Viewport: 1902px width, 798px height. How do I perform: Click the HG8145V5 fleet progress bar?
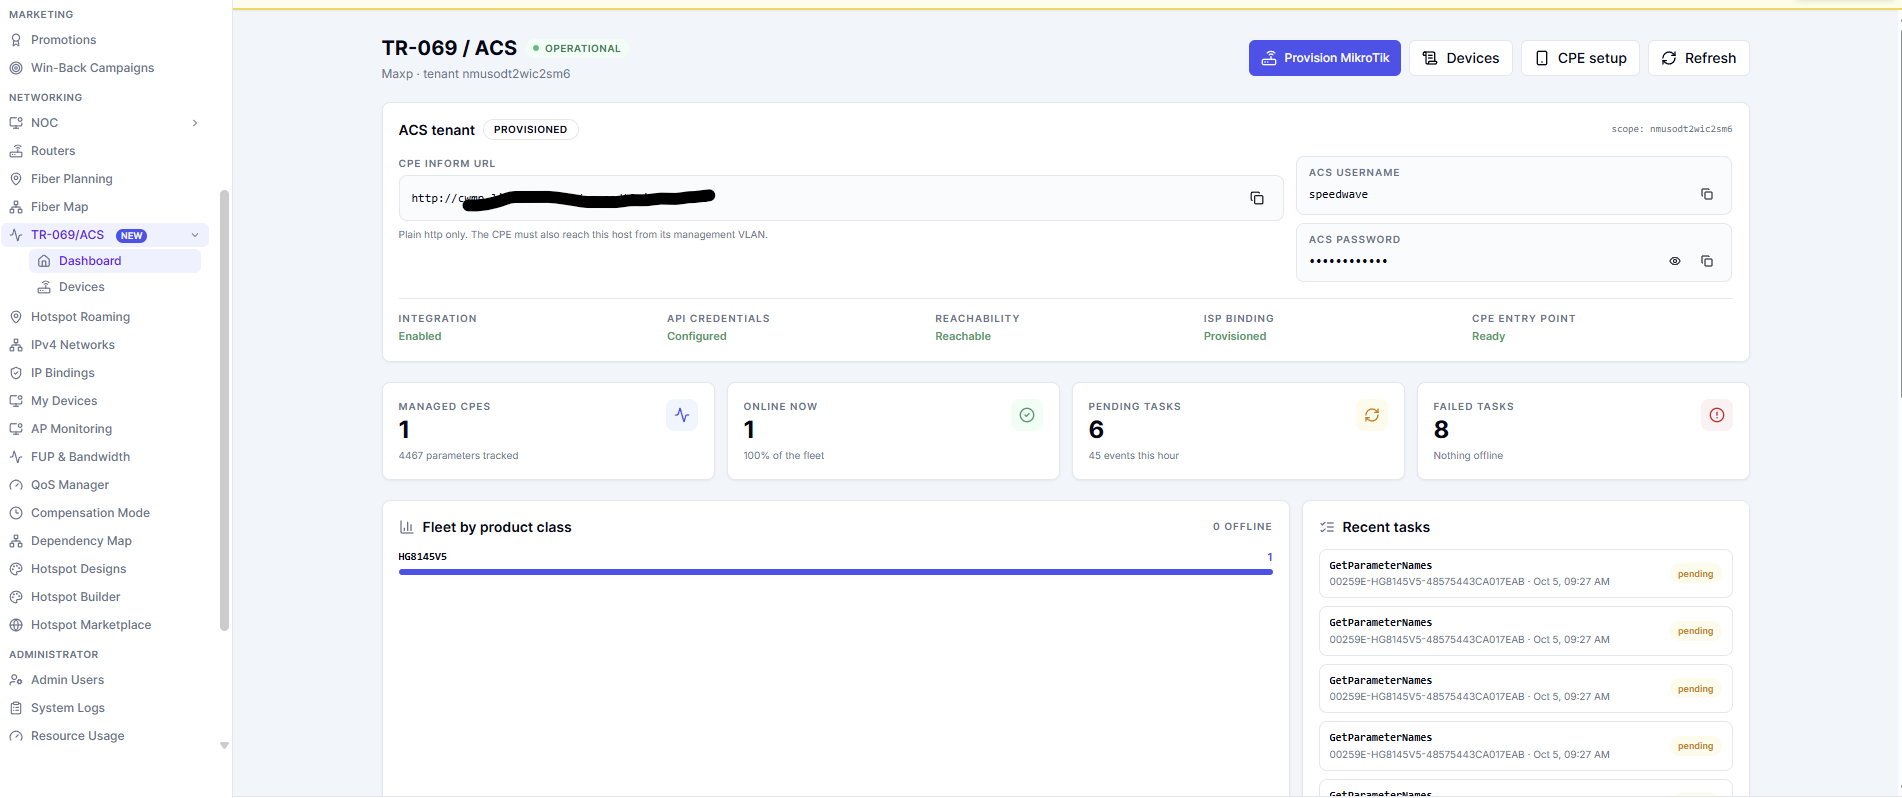(835, 572)
